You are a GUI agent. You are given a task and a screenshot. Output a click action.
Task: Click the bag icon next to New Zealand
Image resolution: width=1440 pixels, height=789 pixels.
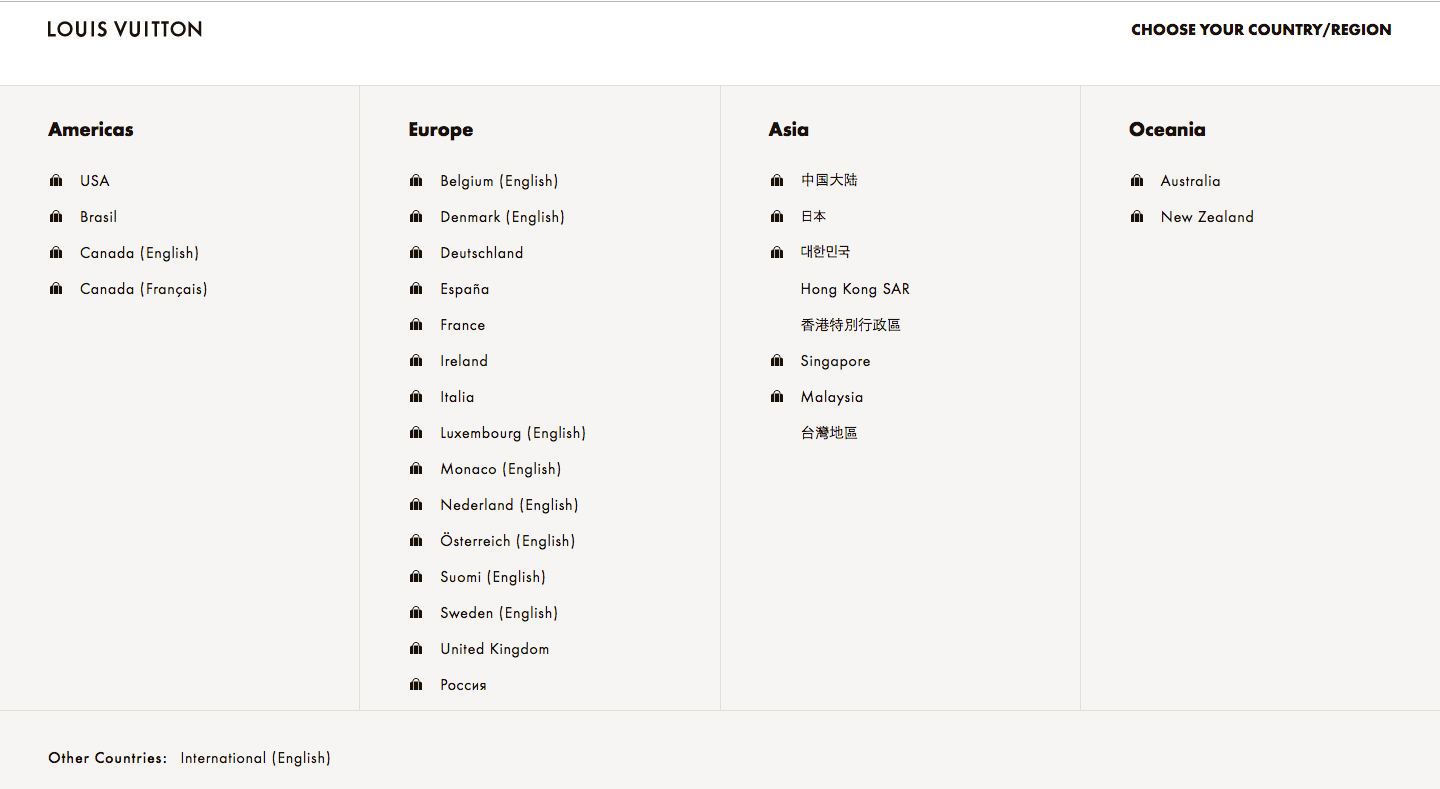(1137, 217)
